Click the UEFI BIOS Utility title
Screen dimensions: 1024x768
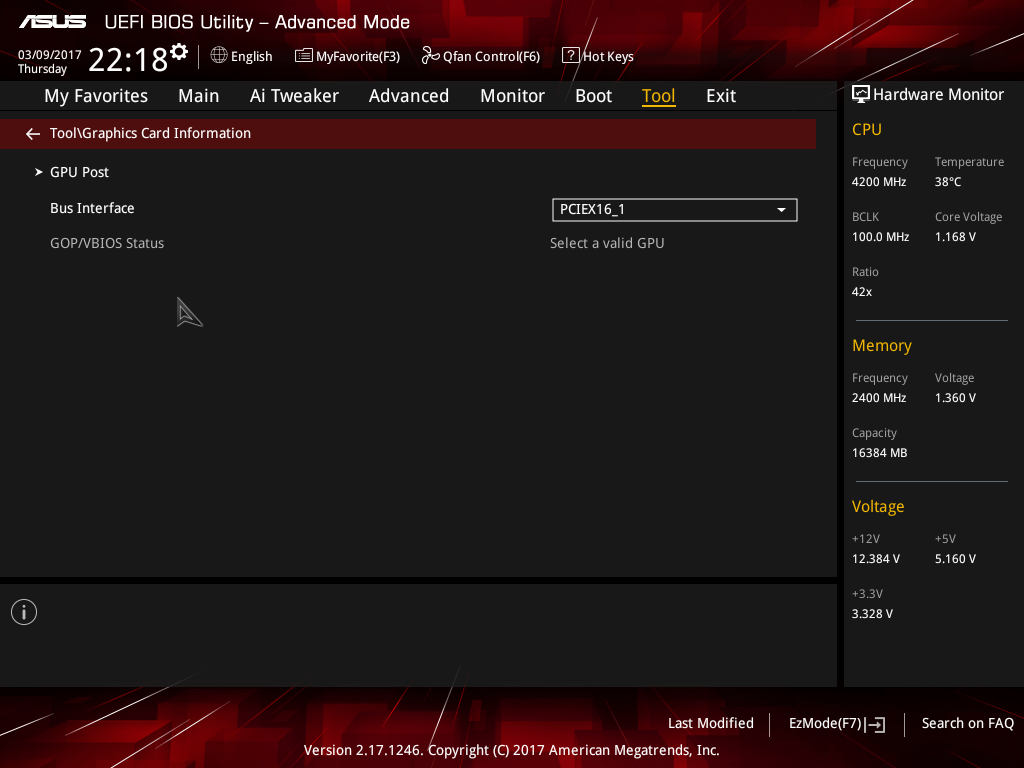point(257,22)
